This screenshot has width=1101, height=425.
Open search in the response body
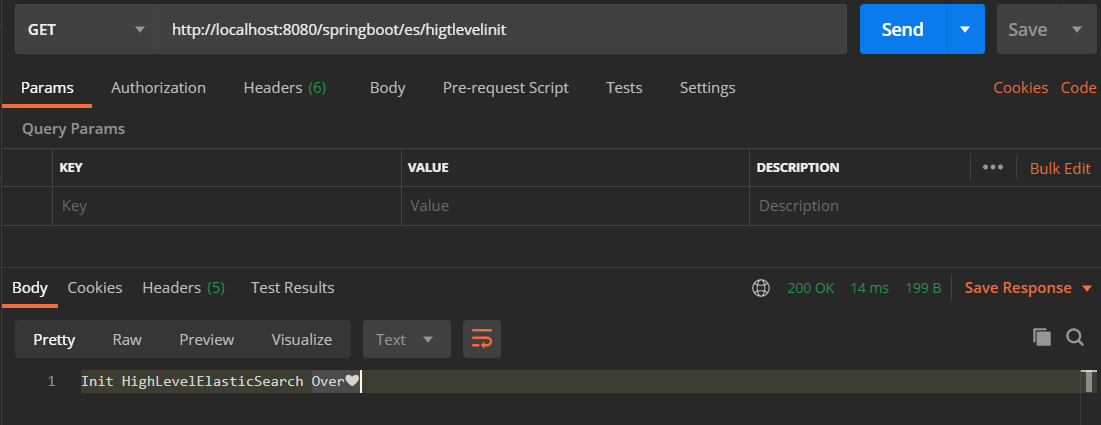point(1075,338)
